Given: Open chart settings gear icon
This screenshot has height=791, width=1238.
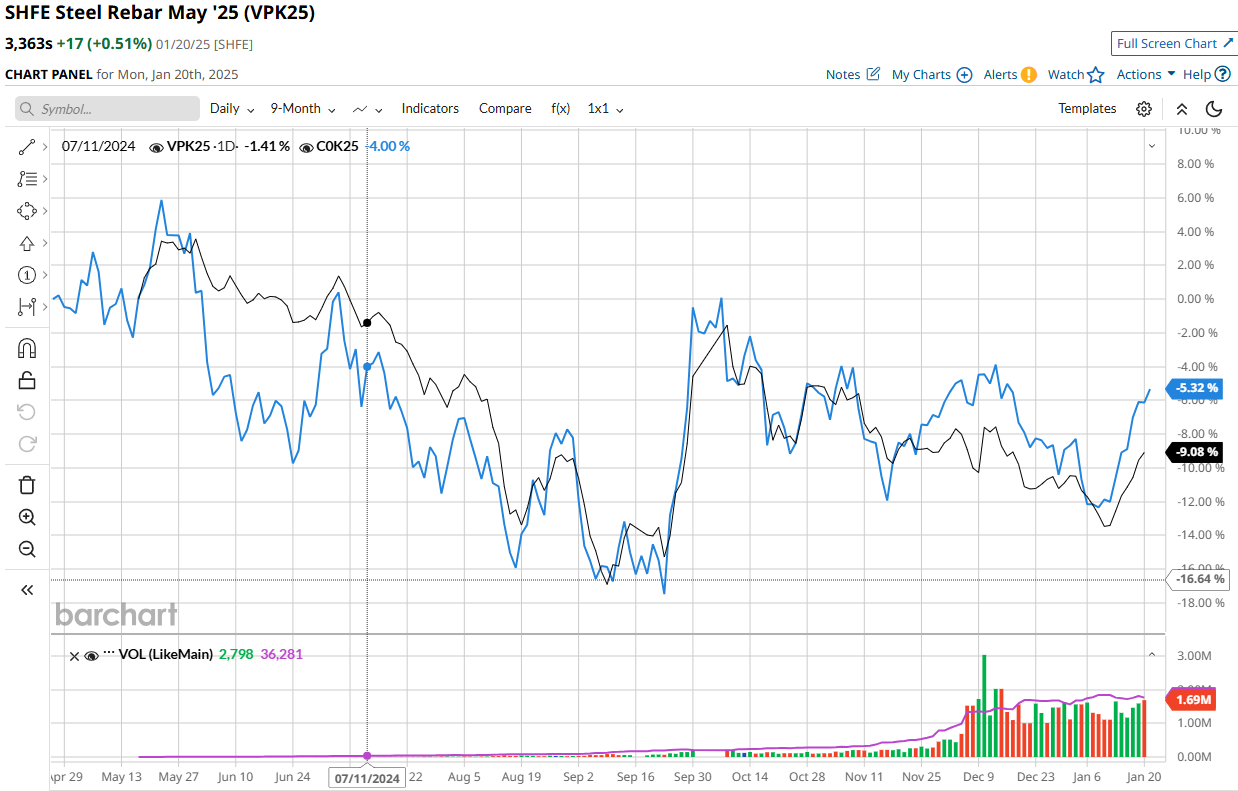Looking at the screenshot, I should click(1144, 109).
